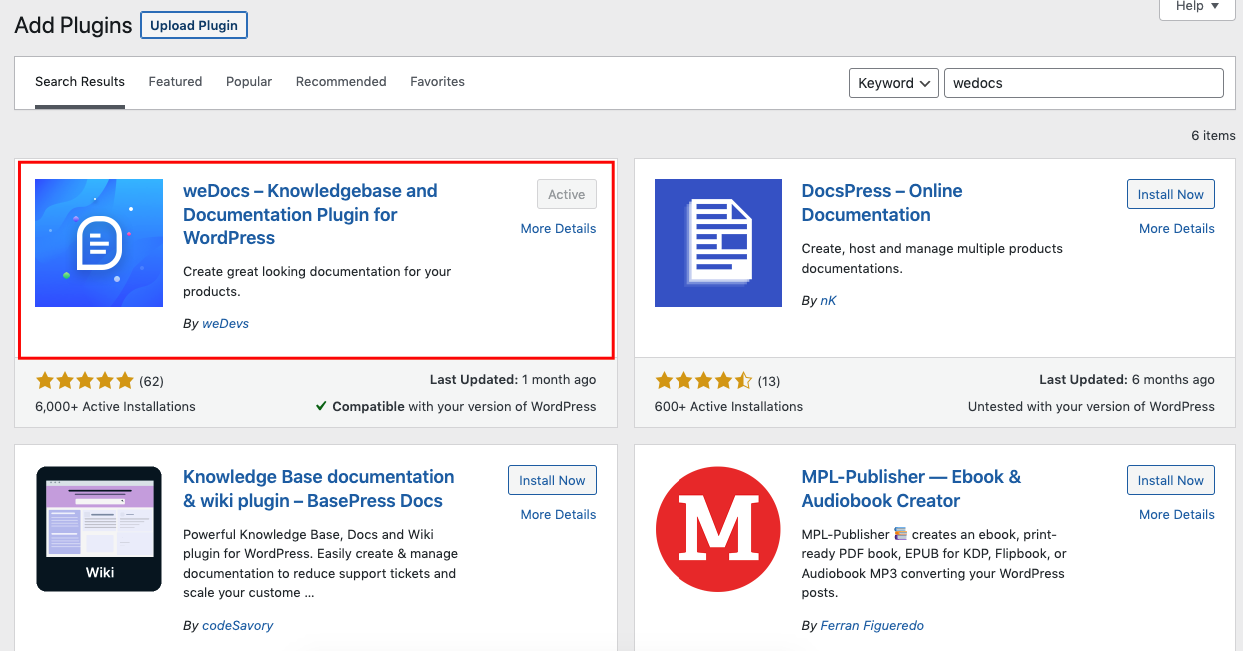
Task: Click the Active button for weDocs
Action: point(567,195)
